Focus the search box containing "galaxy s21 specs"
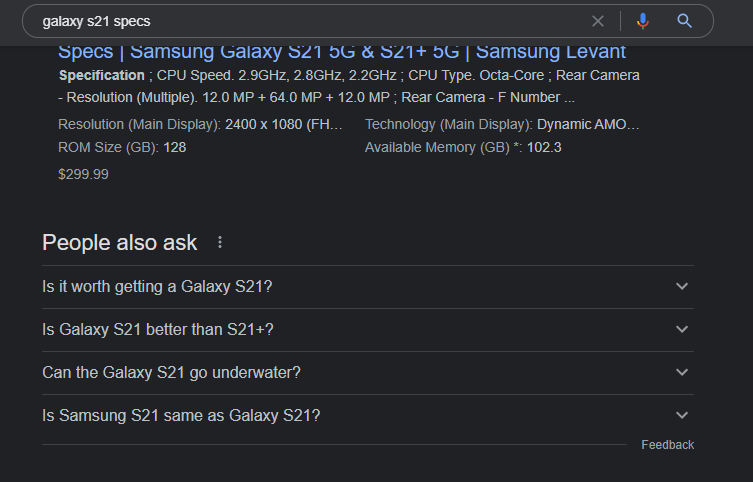This screenshot has height=482, width=753. pyautogui.click(x=300, y=21)
